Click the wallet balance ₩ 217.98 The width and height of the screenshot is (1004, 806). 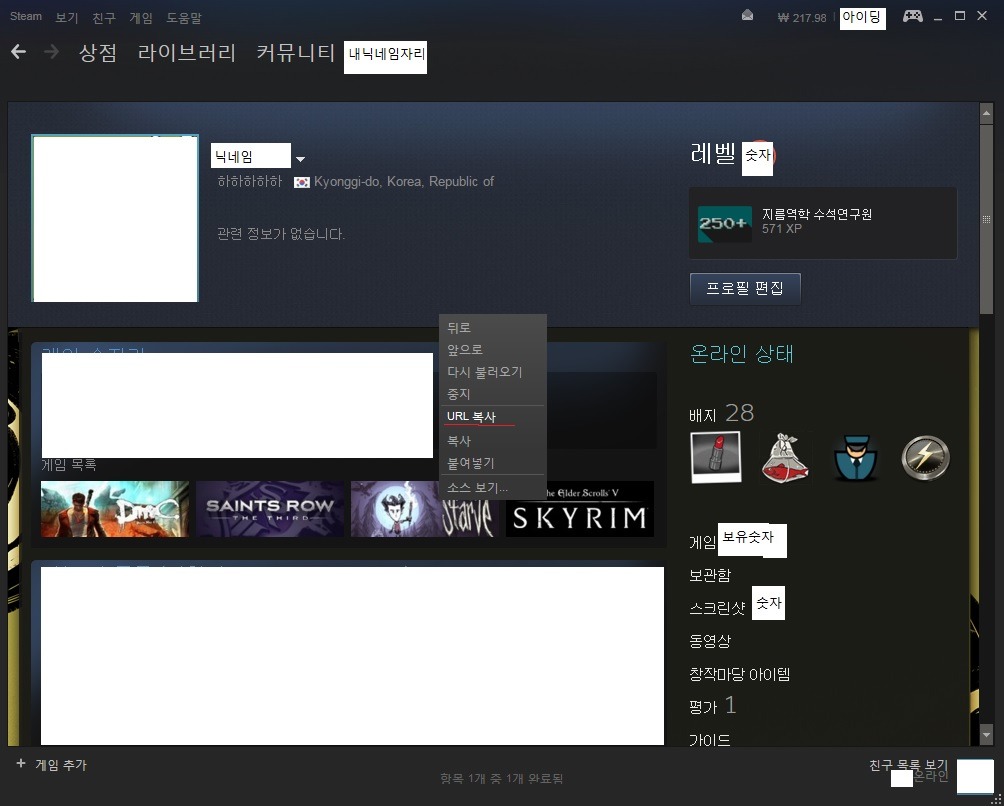tap(802, 18)
